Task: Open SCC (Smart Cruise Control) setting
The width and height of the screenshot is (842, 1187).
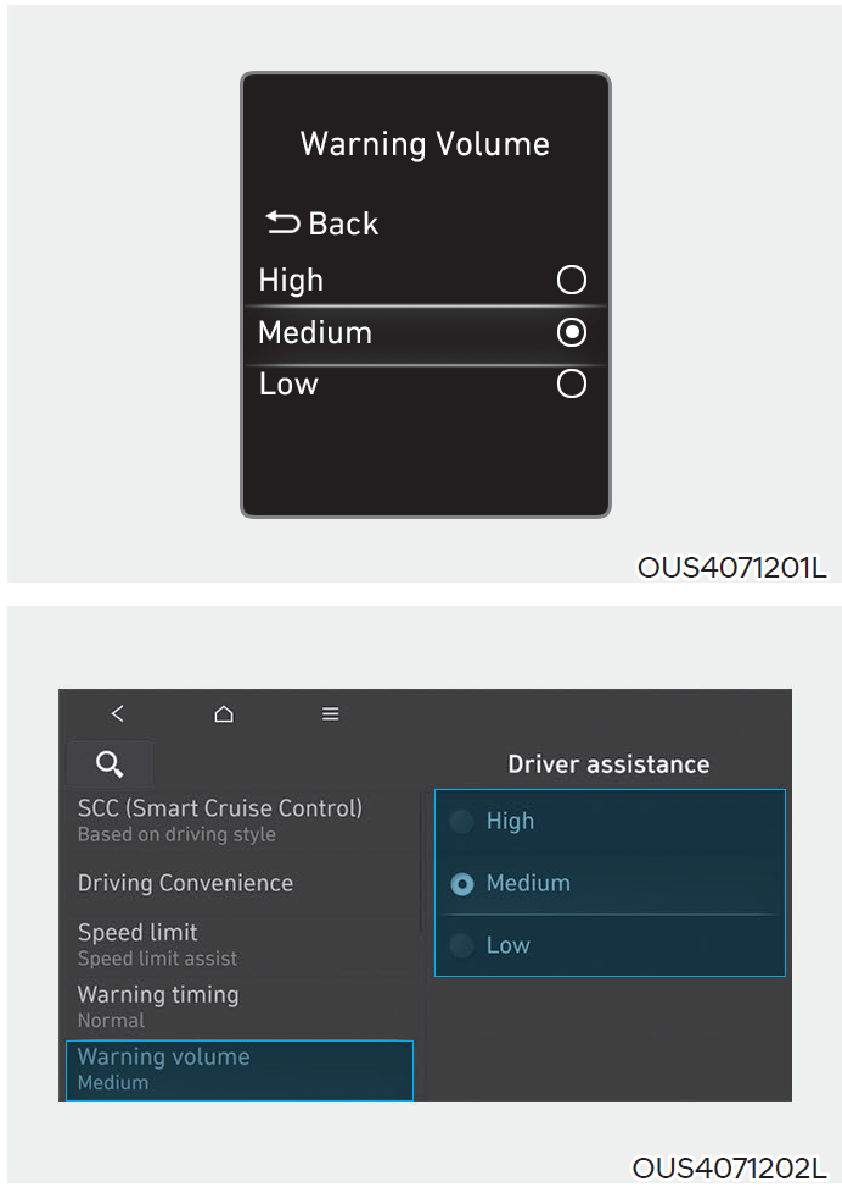Action: 241,821
